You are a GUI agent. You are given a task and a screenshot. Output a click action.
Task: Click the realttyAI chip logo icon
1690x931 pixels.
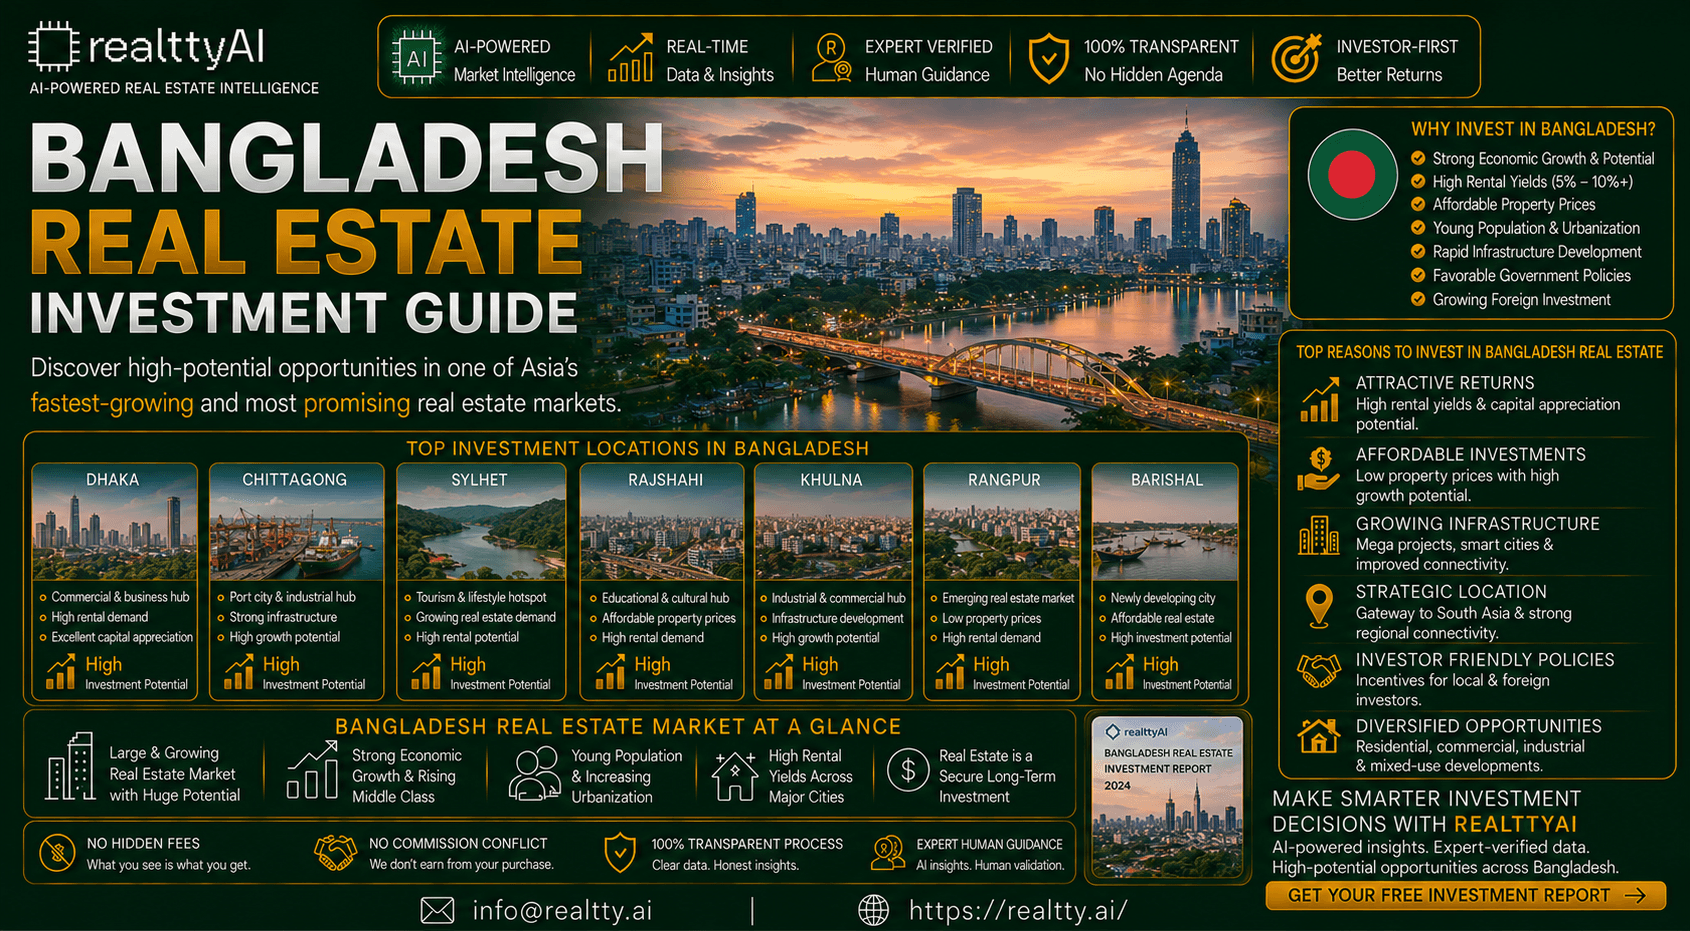tap(53, 46)
